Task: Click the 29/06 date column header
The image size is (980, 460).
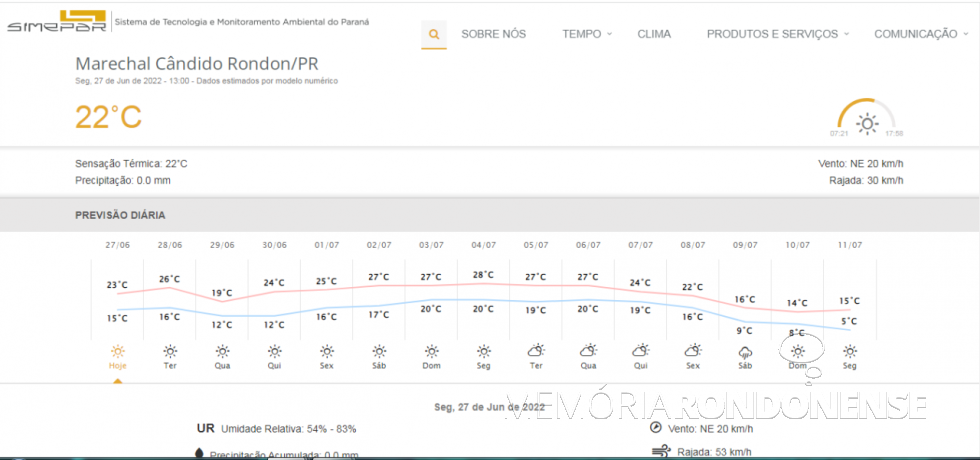Action: coord(222,245)
